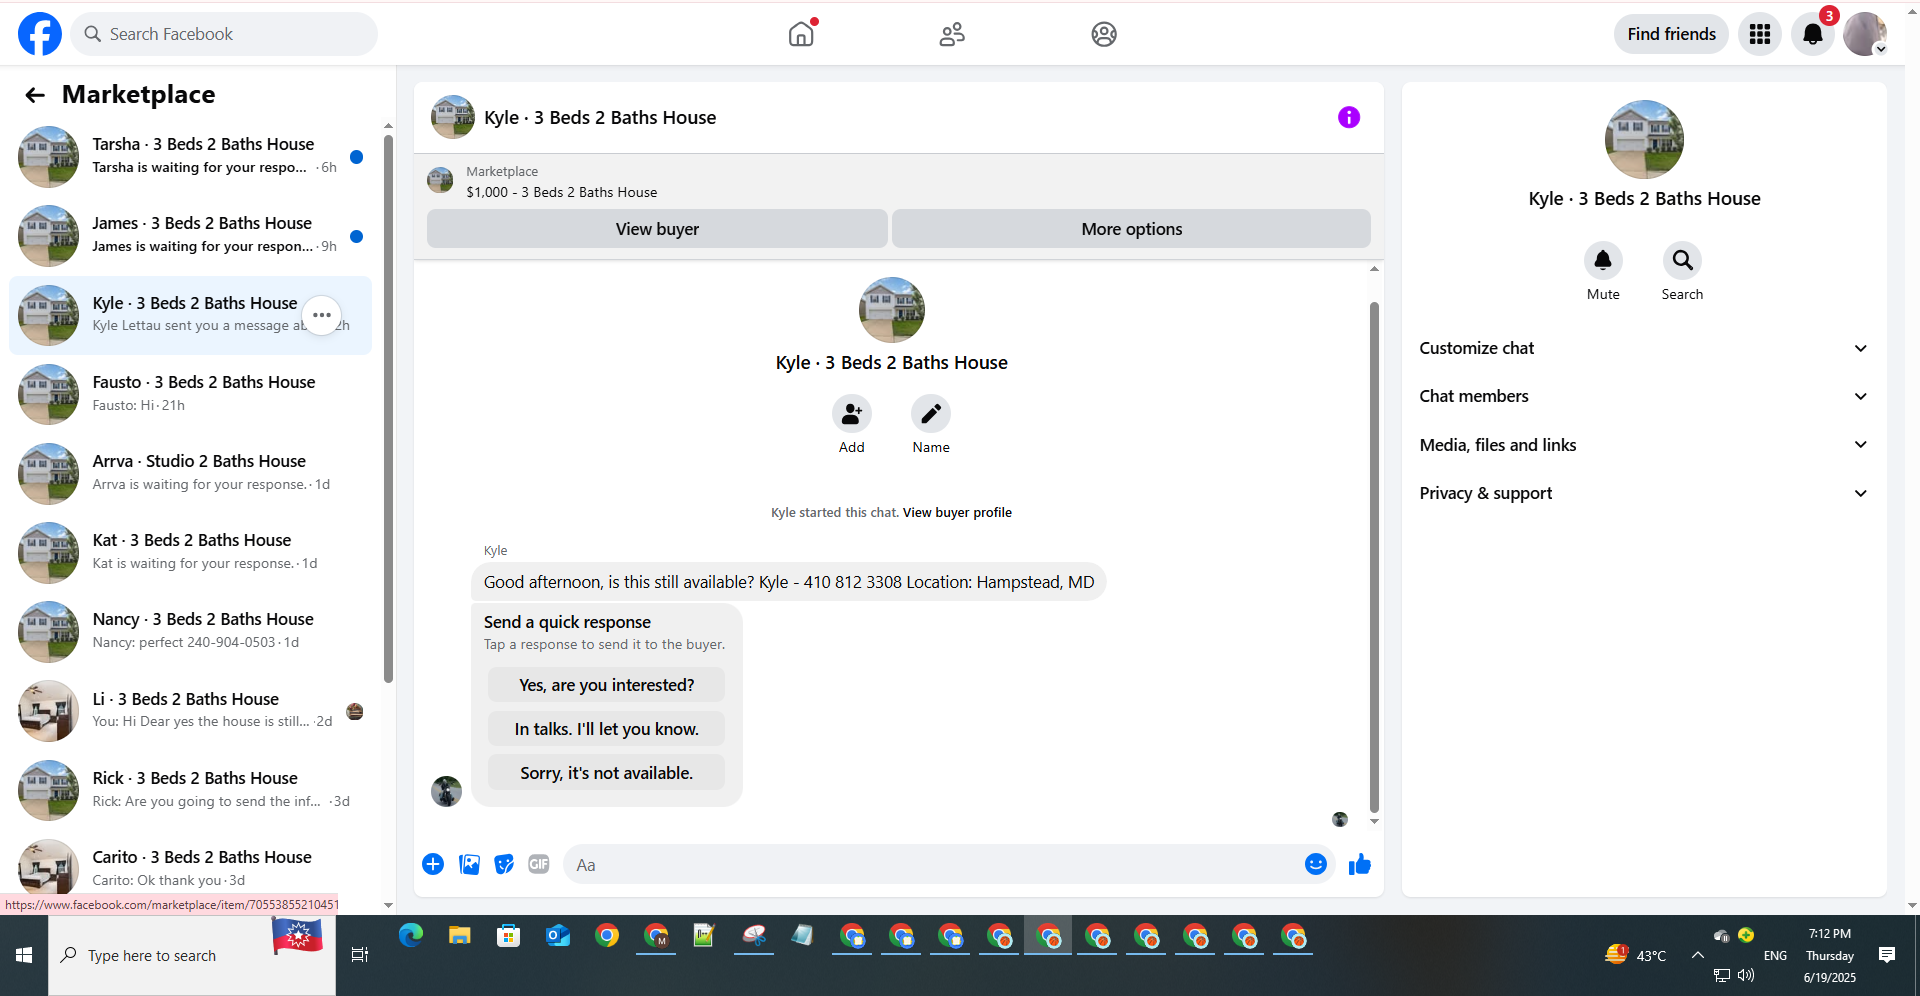Show hidden system tray icons
The image size is (1920, 996).
(x=1698, y=955)
